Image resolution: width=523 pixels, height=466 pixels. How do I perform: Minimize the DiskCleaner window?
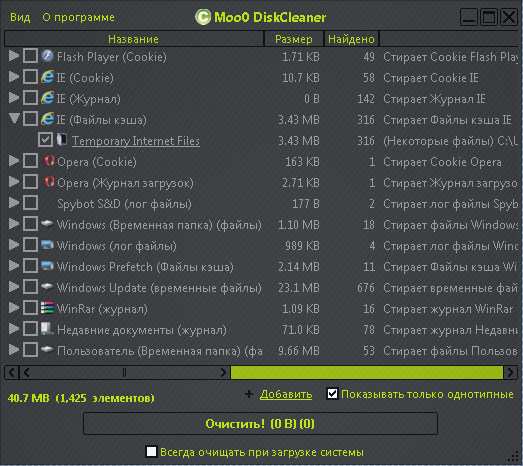click(x=468, y=17)
